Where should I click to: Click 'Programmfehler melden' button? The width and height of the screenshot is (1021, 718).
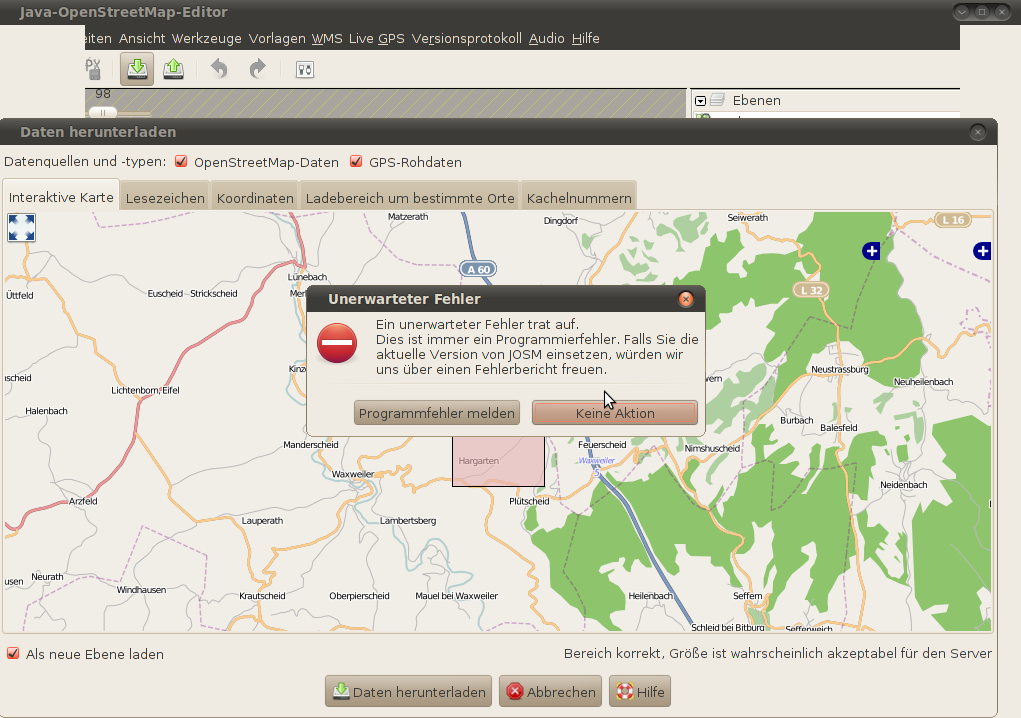tap(437, 413)
